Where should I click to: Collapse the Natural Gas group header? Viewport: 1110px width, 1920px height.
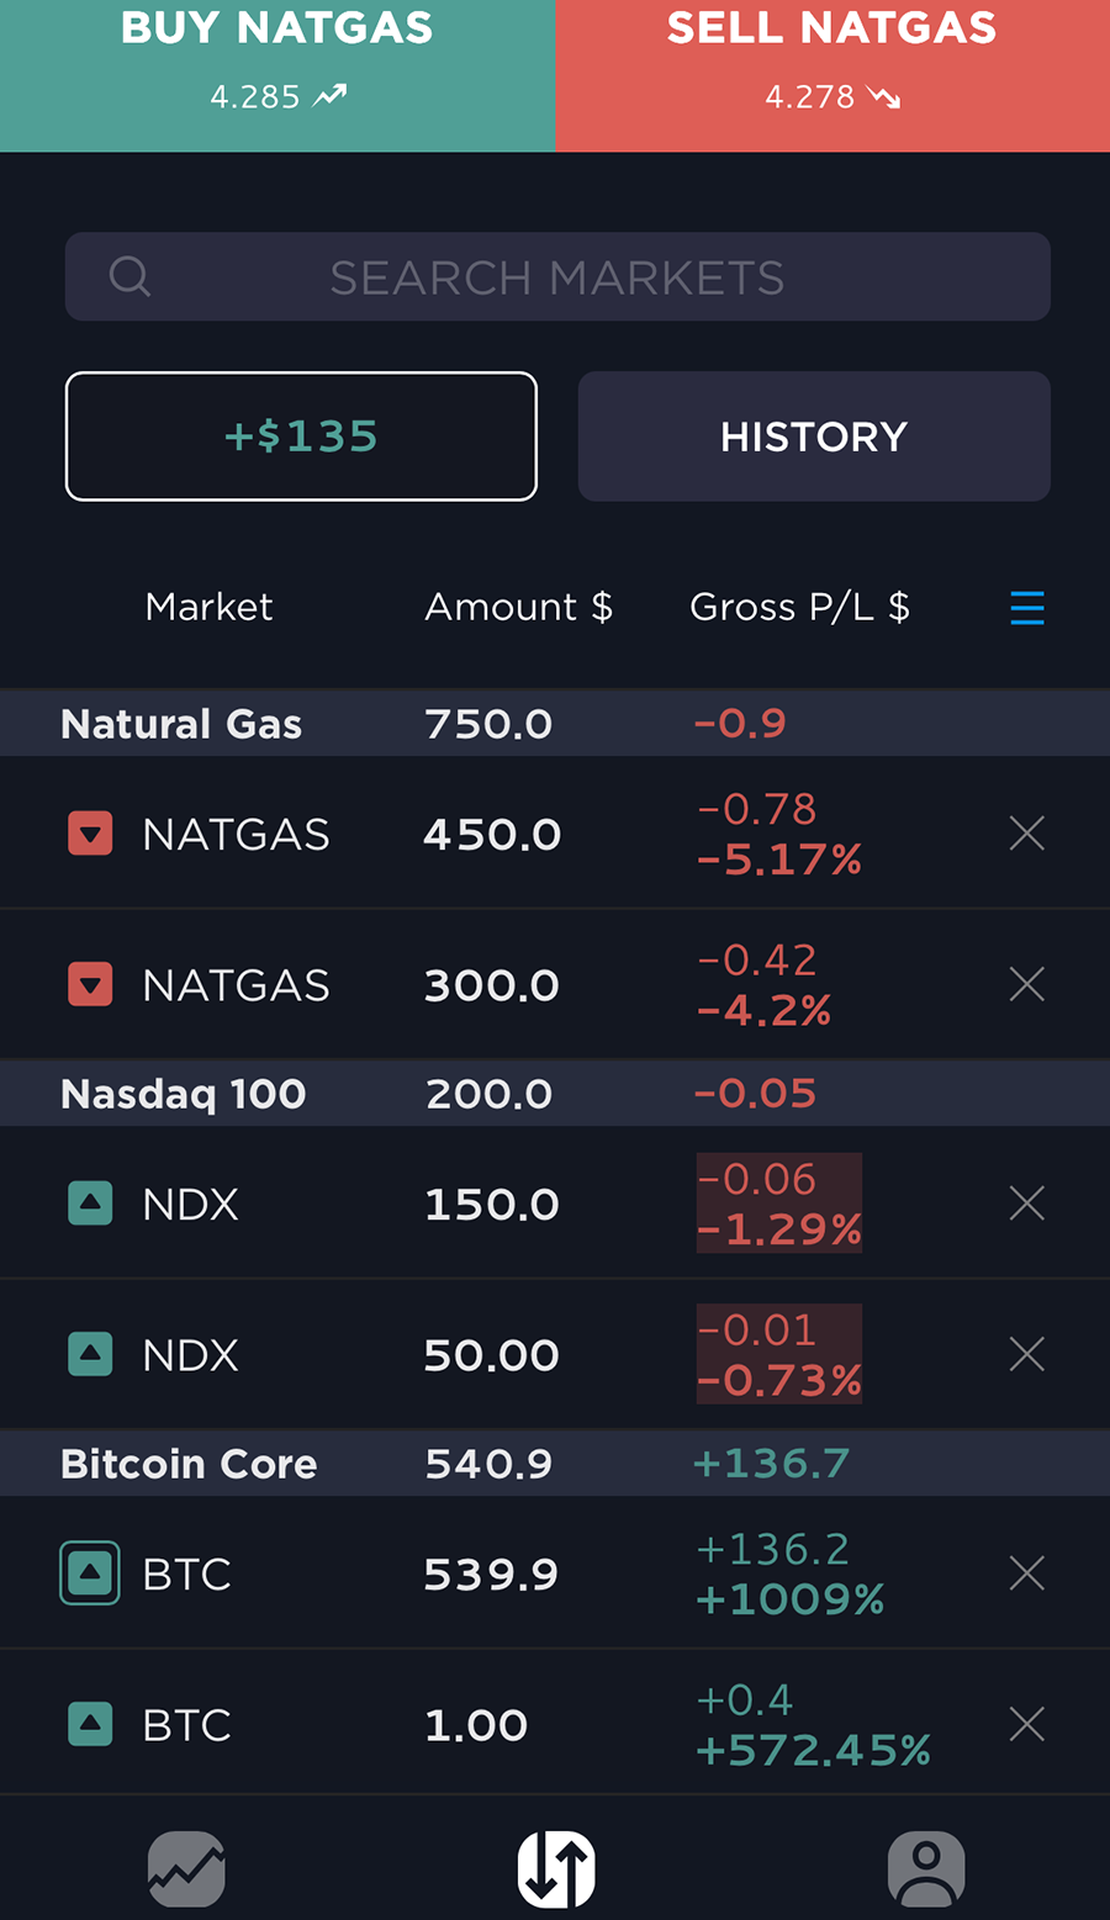click(x=555, y=723)
